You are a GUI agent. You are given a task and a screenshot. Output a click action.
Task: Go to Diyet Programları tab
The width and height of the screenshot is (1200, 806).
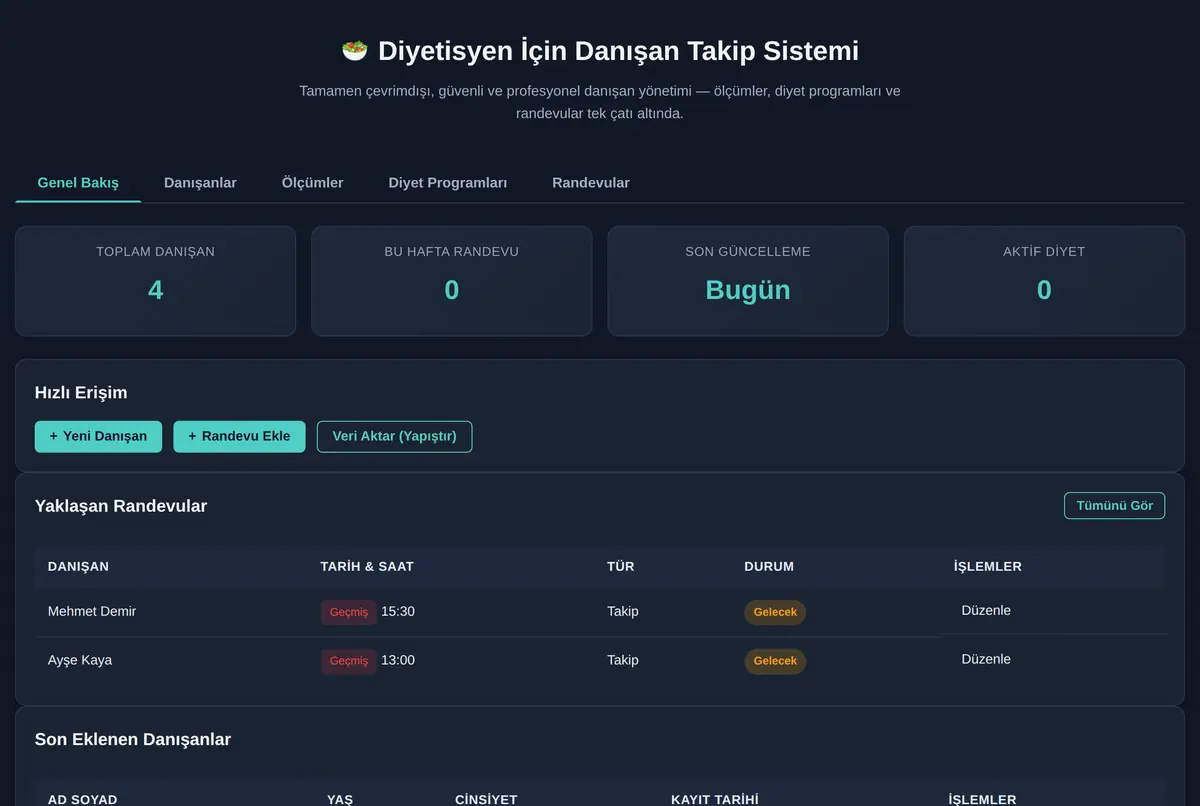tap(448, 183)
